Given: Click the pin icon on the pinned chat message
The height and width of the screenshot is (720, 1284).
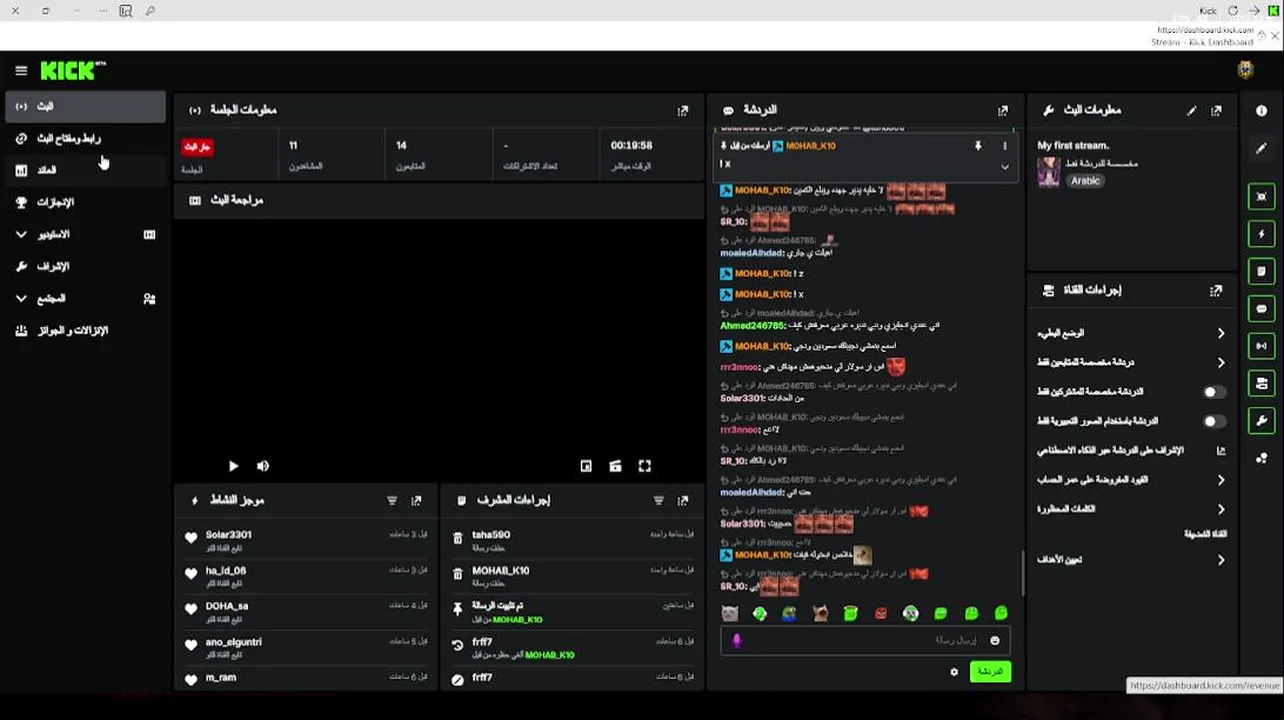Looking at the screenshot, I should (x=978, y=146).
